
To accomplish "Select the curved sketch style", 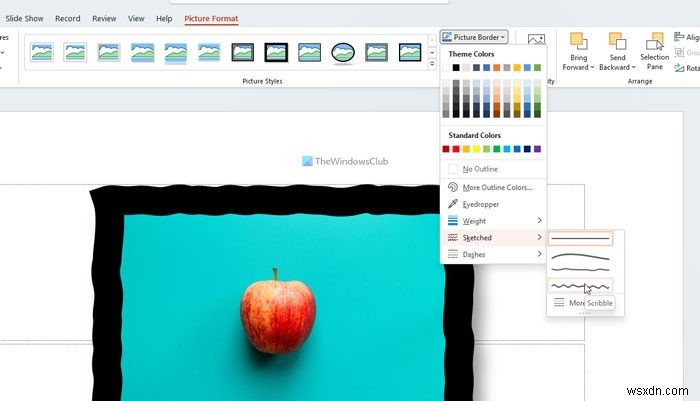I will (x=580, y=256).
